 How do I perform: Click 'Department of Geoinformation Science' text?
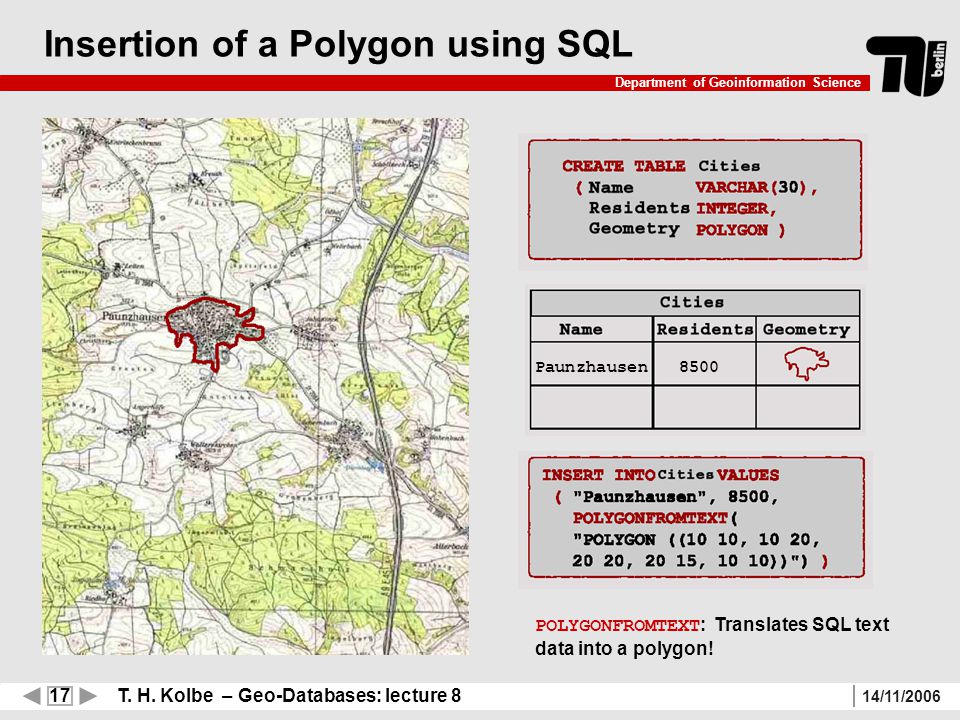pyautogui.click(x=738, y=83)
